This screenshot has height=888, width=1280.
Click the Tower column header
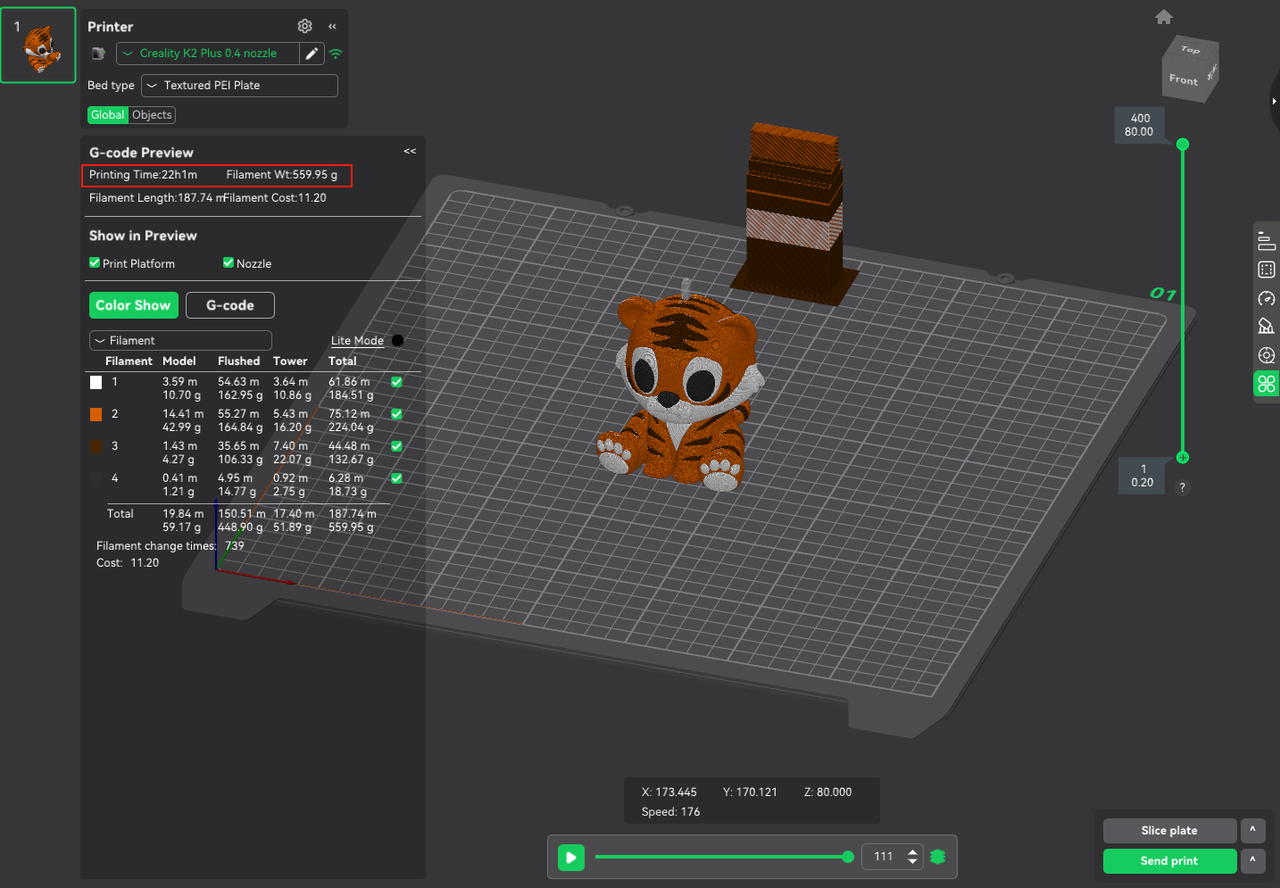[290, 361]
